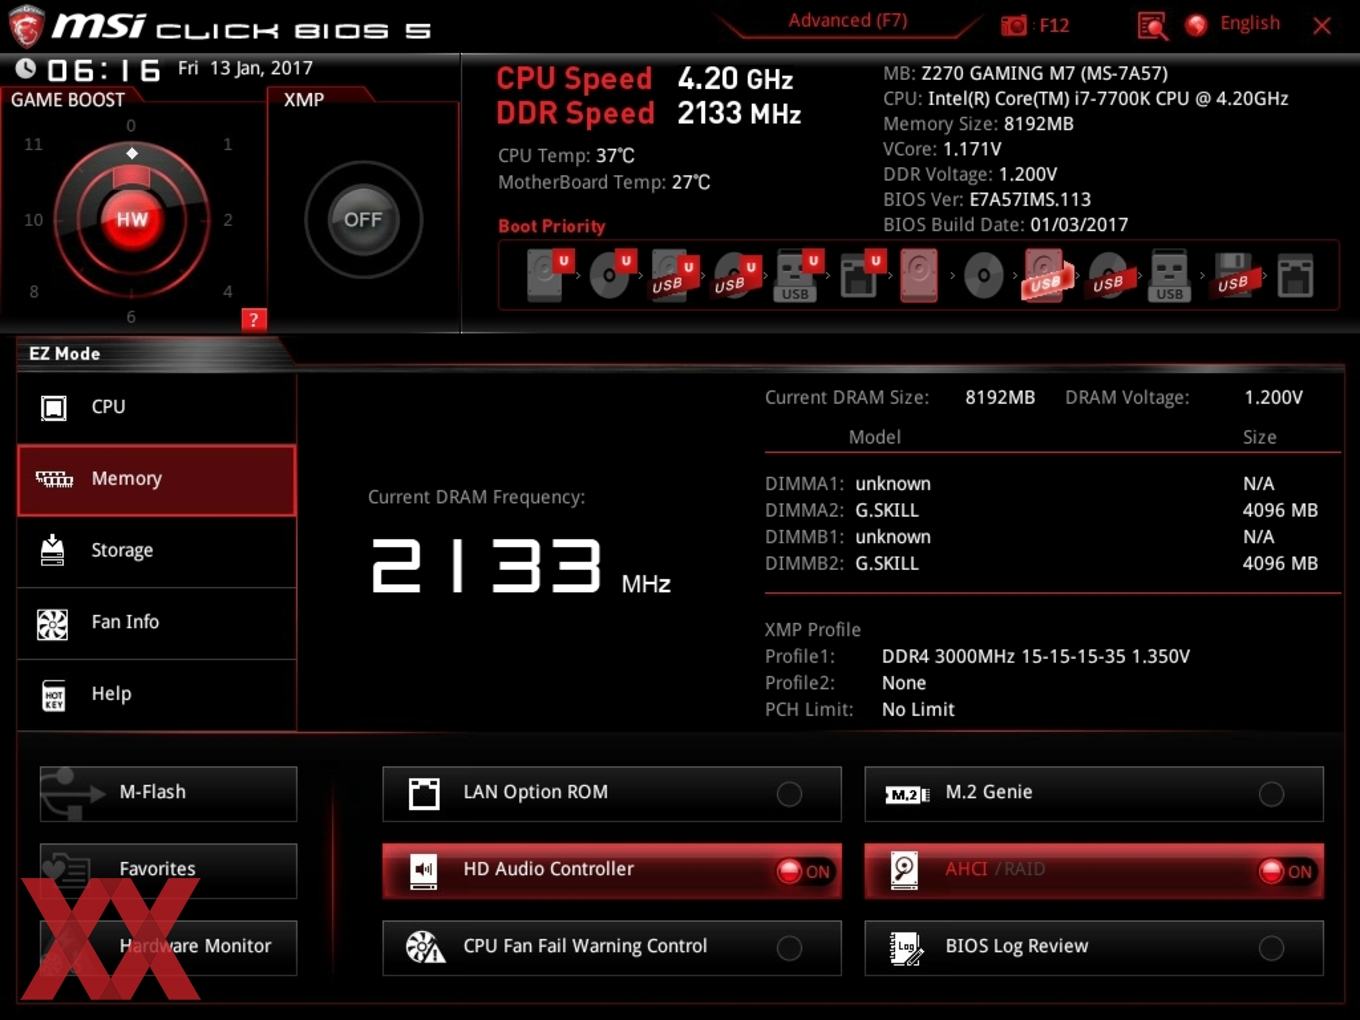The width and height of the screenshot is (1360, 1020).
Task: Click the Boot Priority label
Action: (x=551, y=226)
